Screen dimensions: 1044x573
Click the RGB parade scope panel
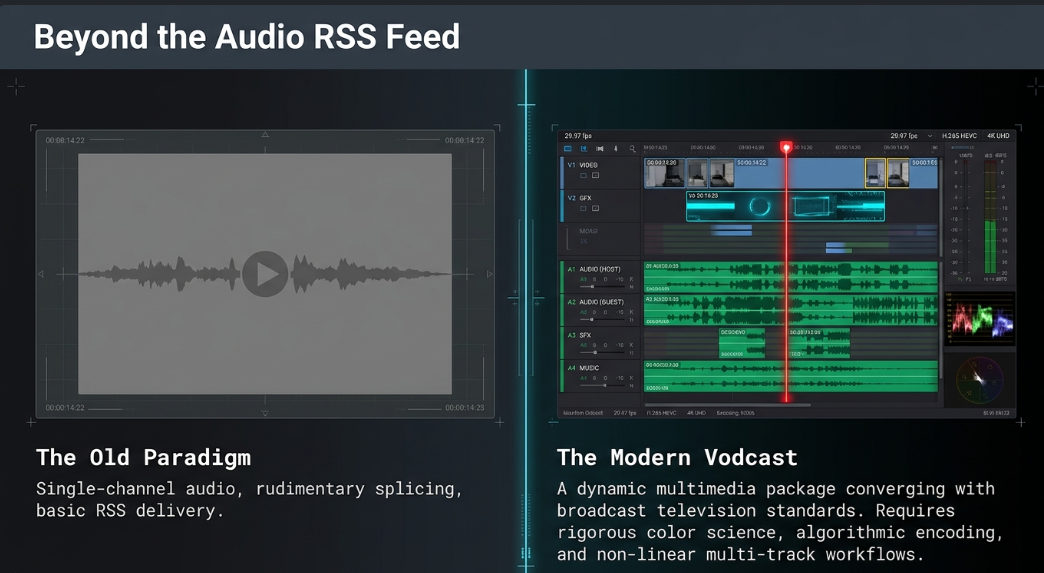point(980,319)
